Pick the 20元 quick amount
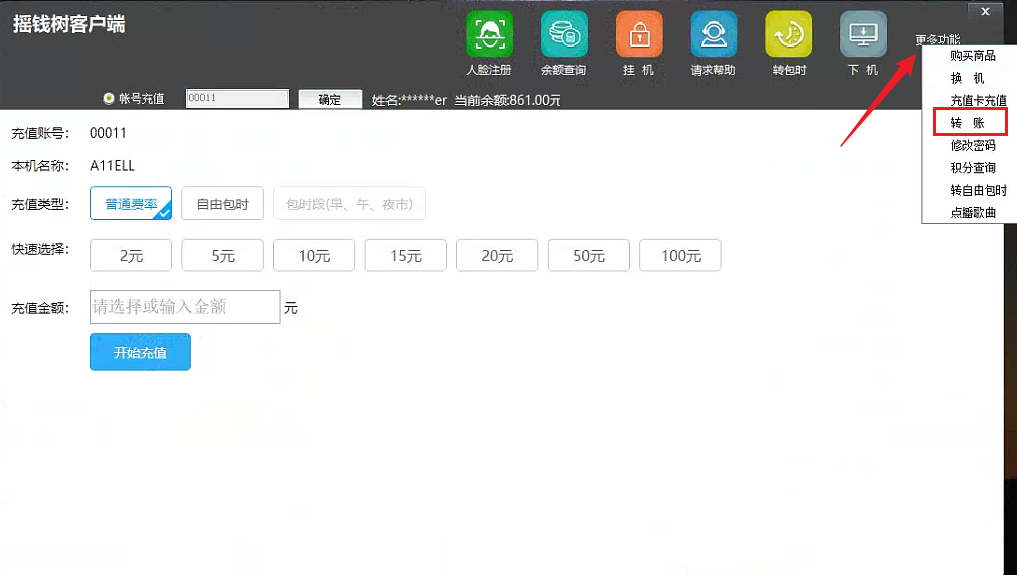Viewport: 1017px width, 575px height. tap(497, 255)
